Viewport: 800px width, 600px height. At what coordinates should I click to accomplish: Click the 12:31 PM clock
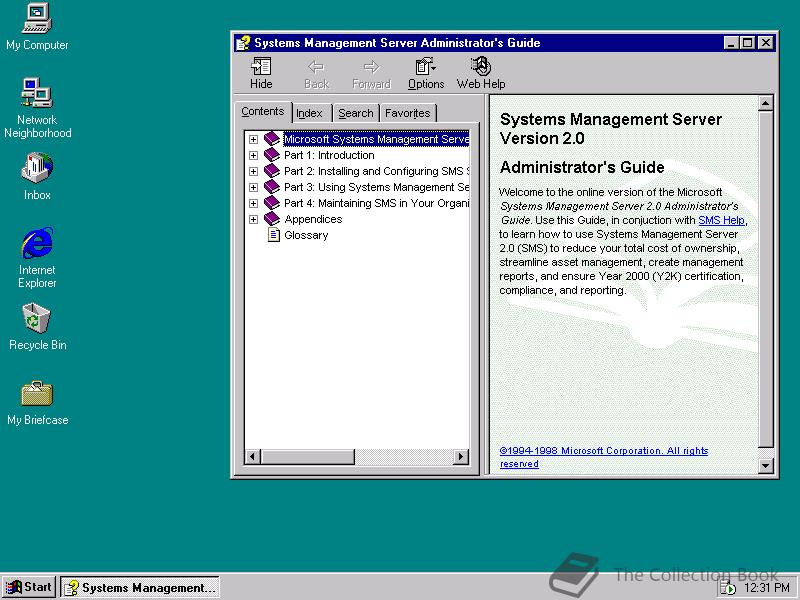point(767,588)
